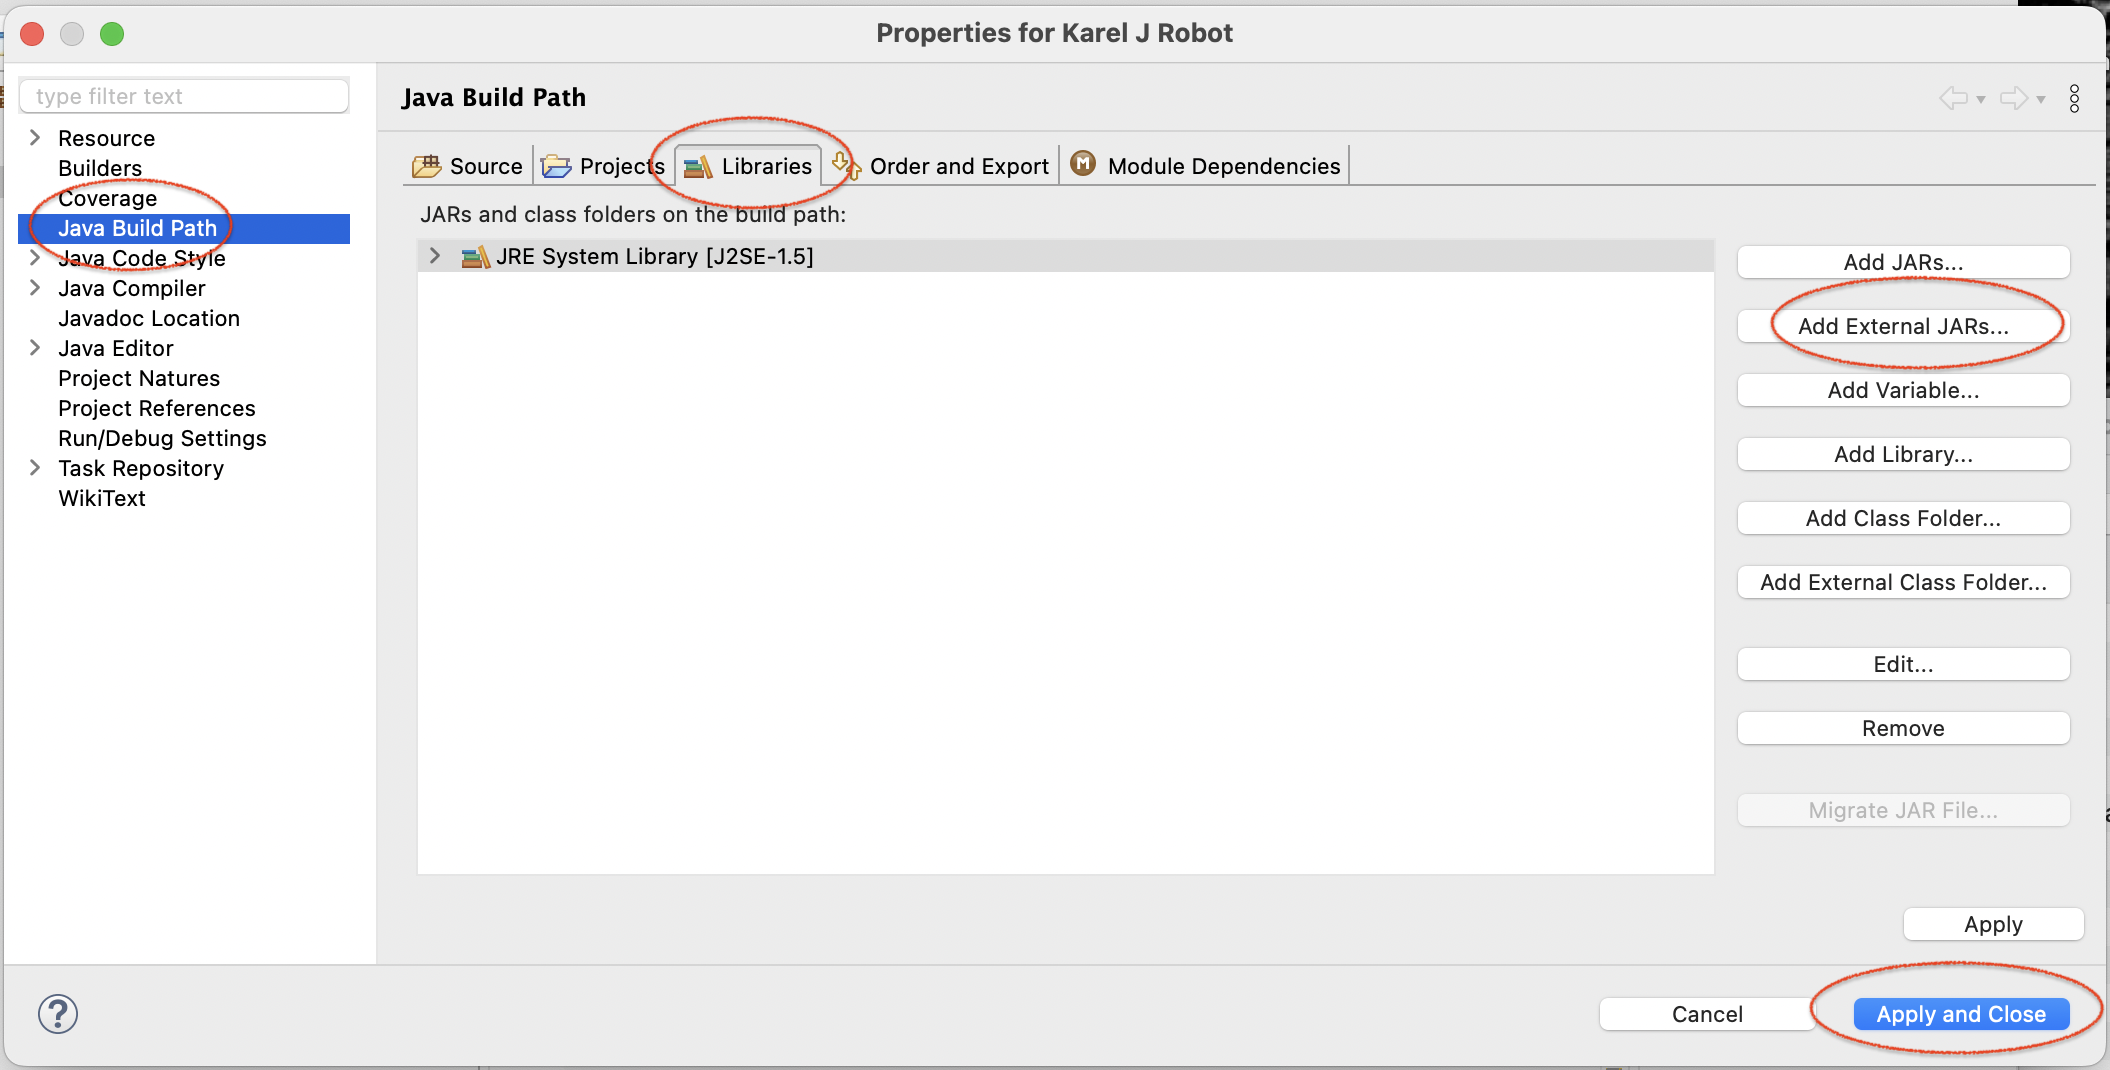Screen dimensions: 2110x1070
Task: Select the JRE System Library books icon
Action: pyautogui.click(x=476, y=257)
